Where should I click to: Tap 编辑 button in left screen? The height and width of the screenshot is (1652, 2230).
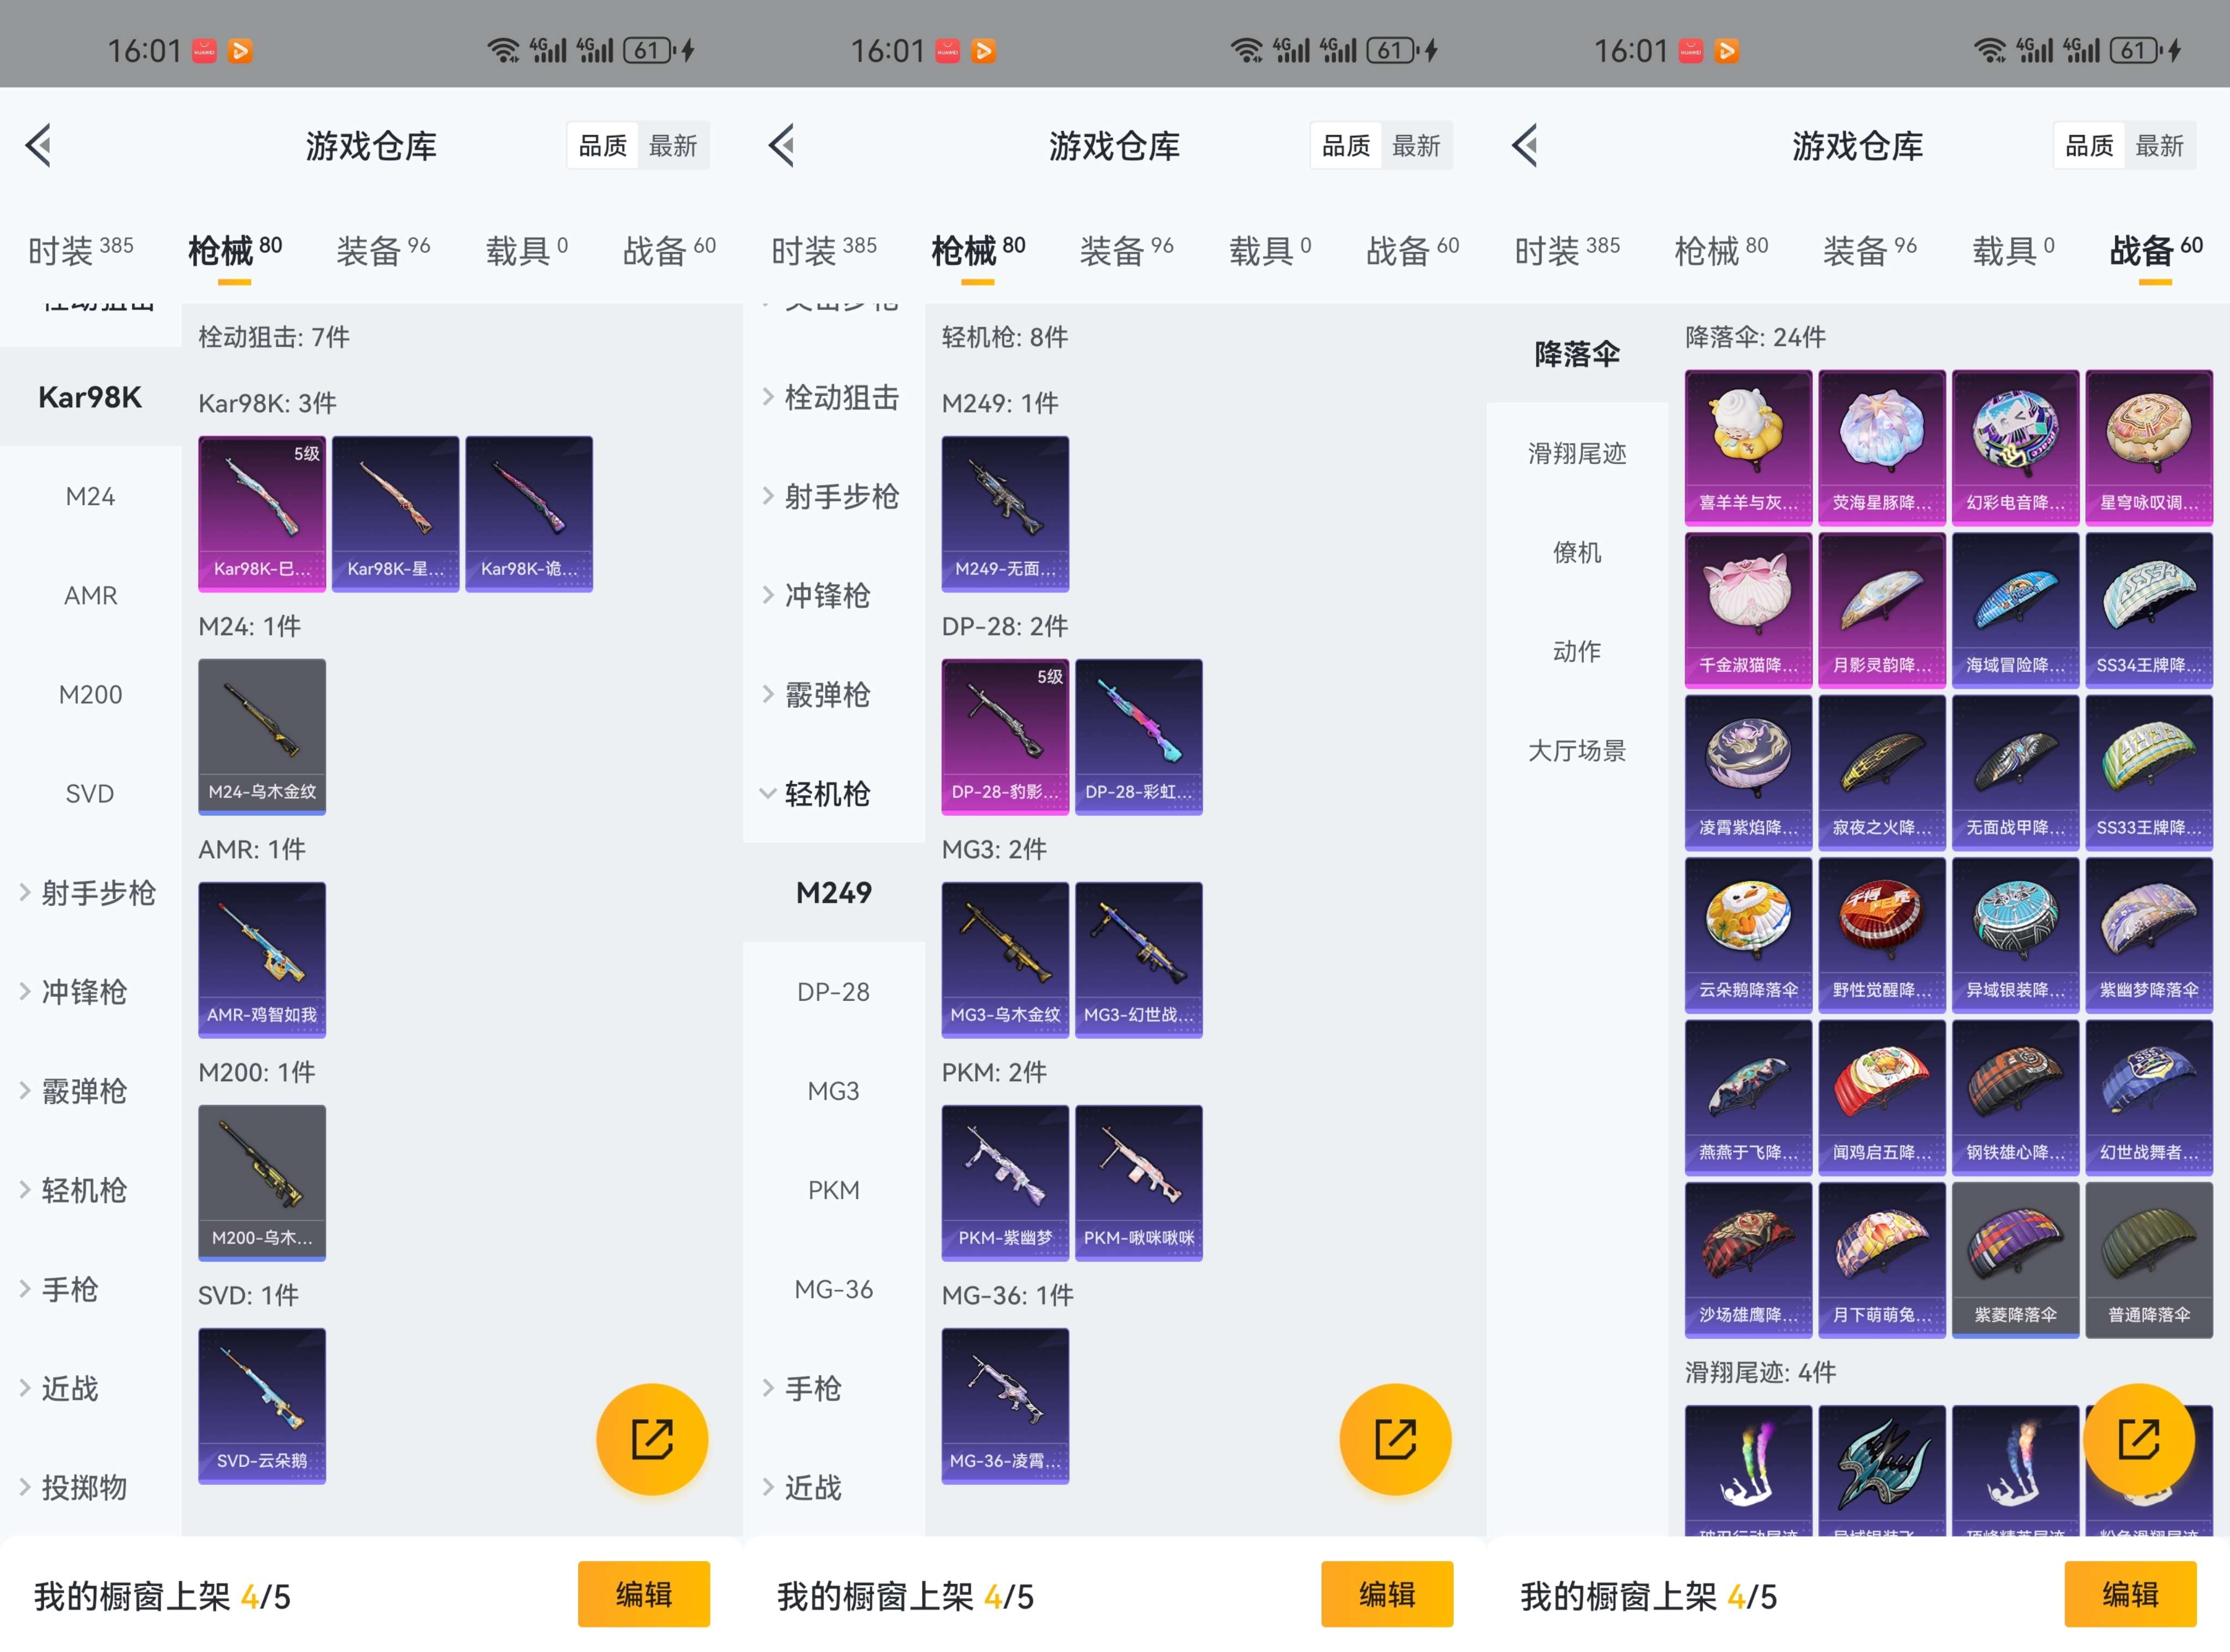[644, 1594]
